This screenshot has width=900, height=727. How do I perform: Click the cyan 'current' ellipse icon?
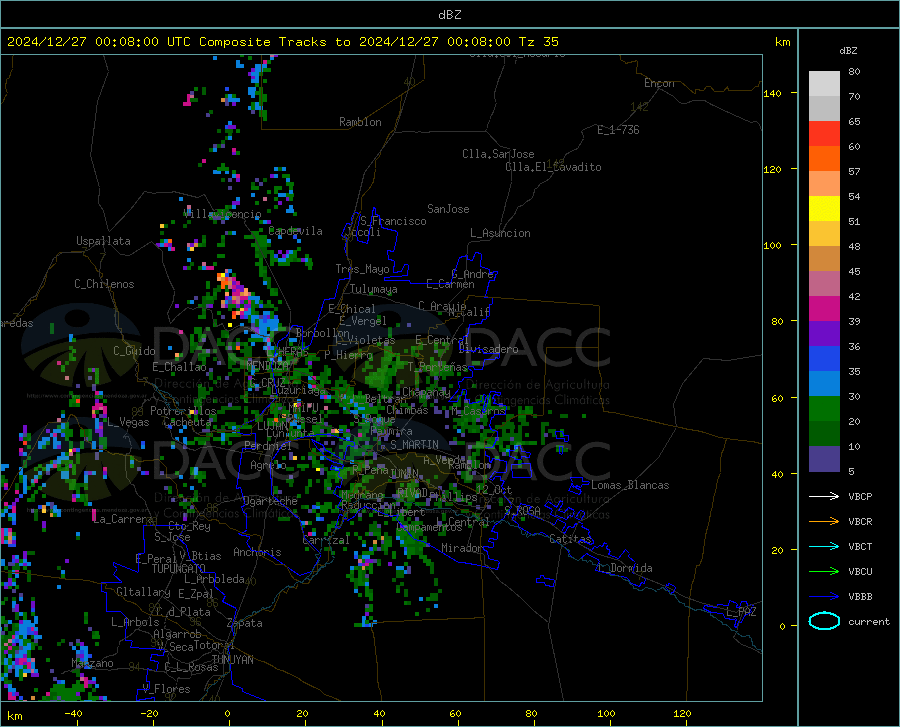click(824, 621)
